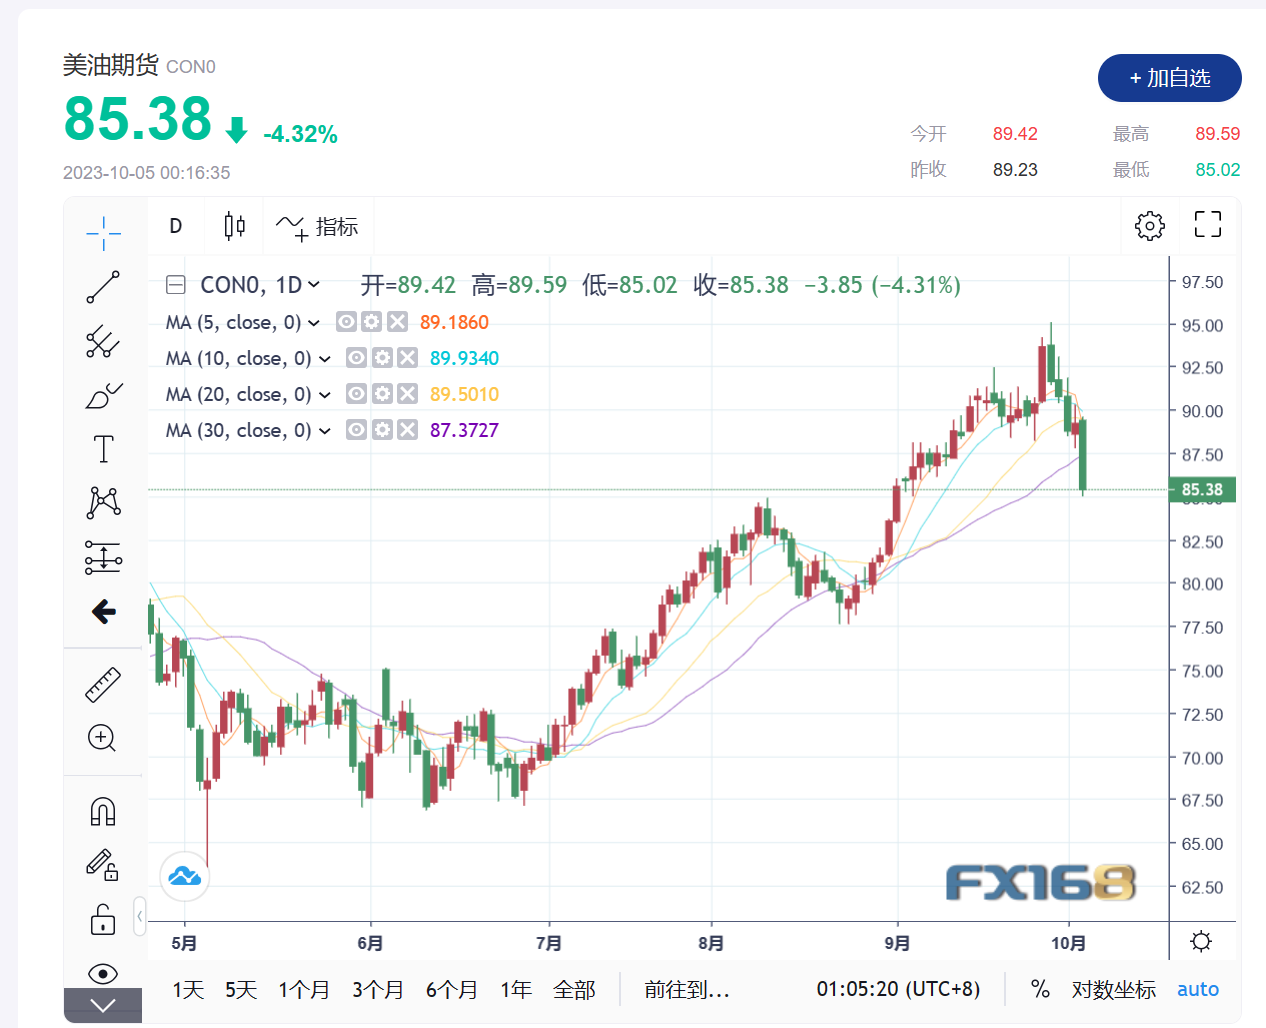
Task: Open the indicators (指标) menu
Action: (317, 227)
